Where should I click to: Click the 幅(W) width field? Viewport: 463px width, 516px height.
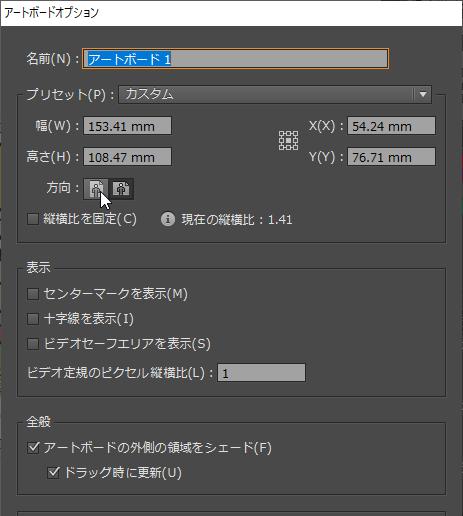click(127, 126)
